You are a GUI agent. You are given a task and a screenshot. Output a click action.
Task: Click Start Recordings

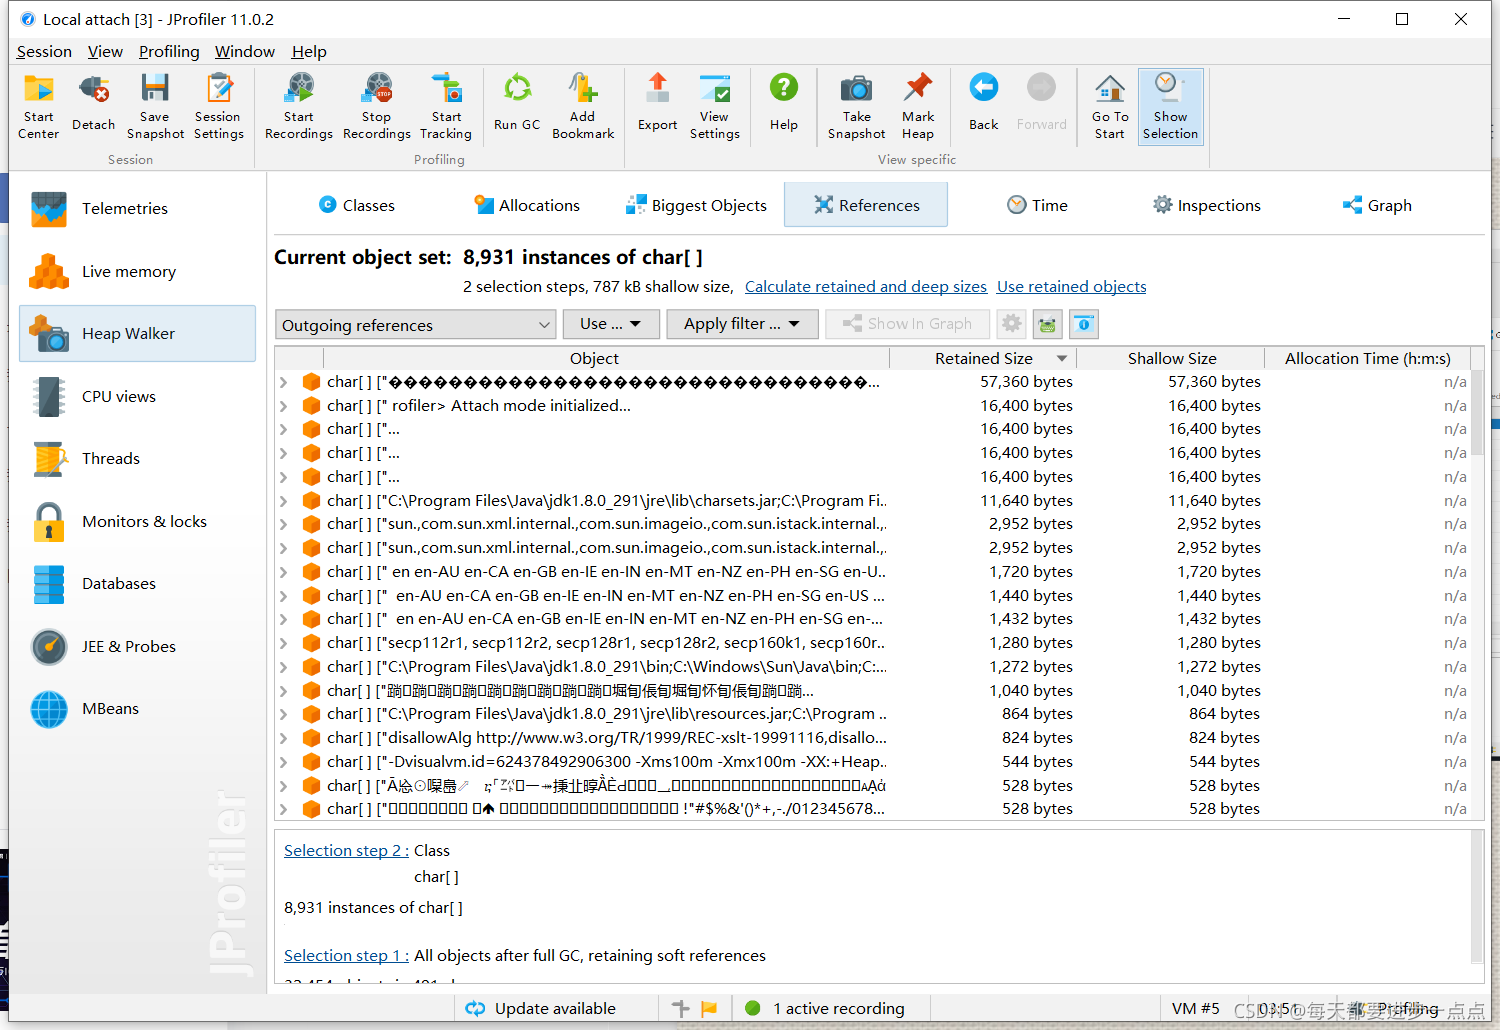coord(298,106)
